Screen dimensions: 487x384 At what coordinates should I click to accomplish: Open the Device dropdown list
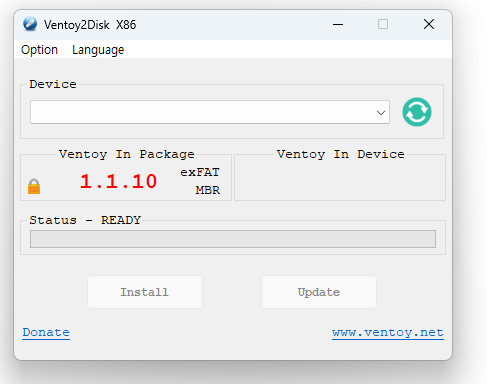(210, 112)
